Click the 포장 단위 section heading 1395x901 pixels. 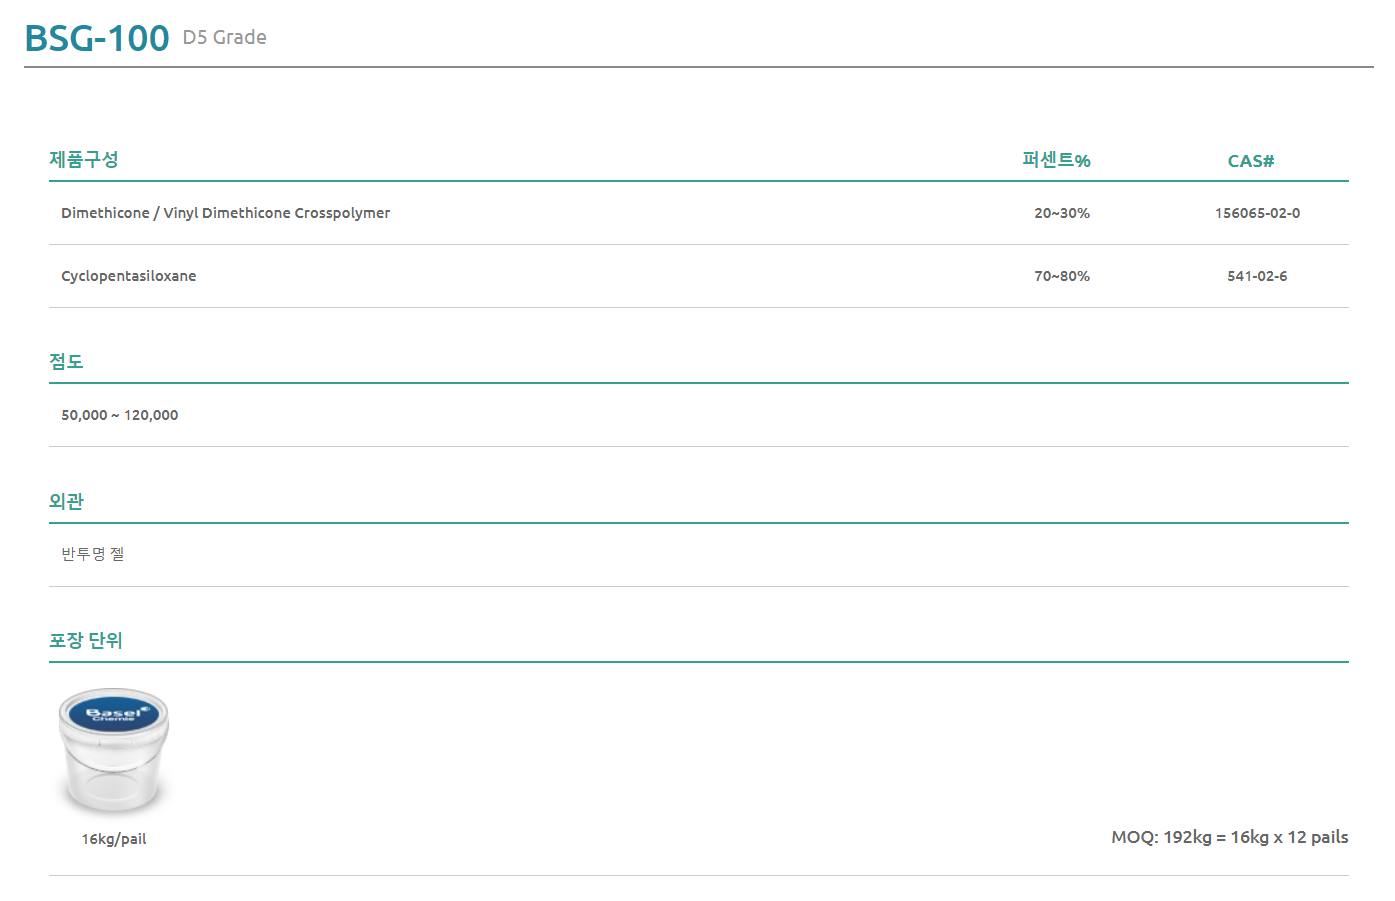point(86,640)
